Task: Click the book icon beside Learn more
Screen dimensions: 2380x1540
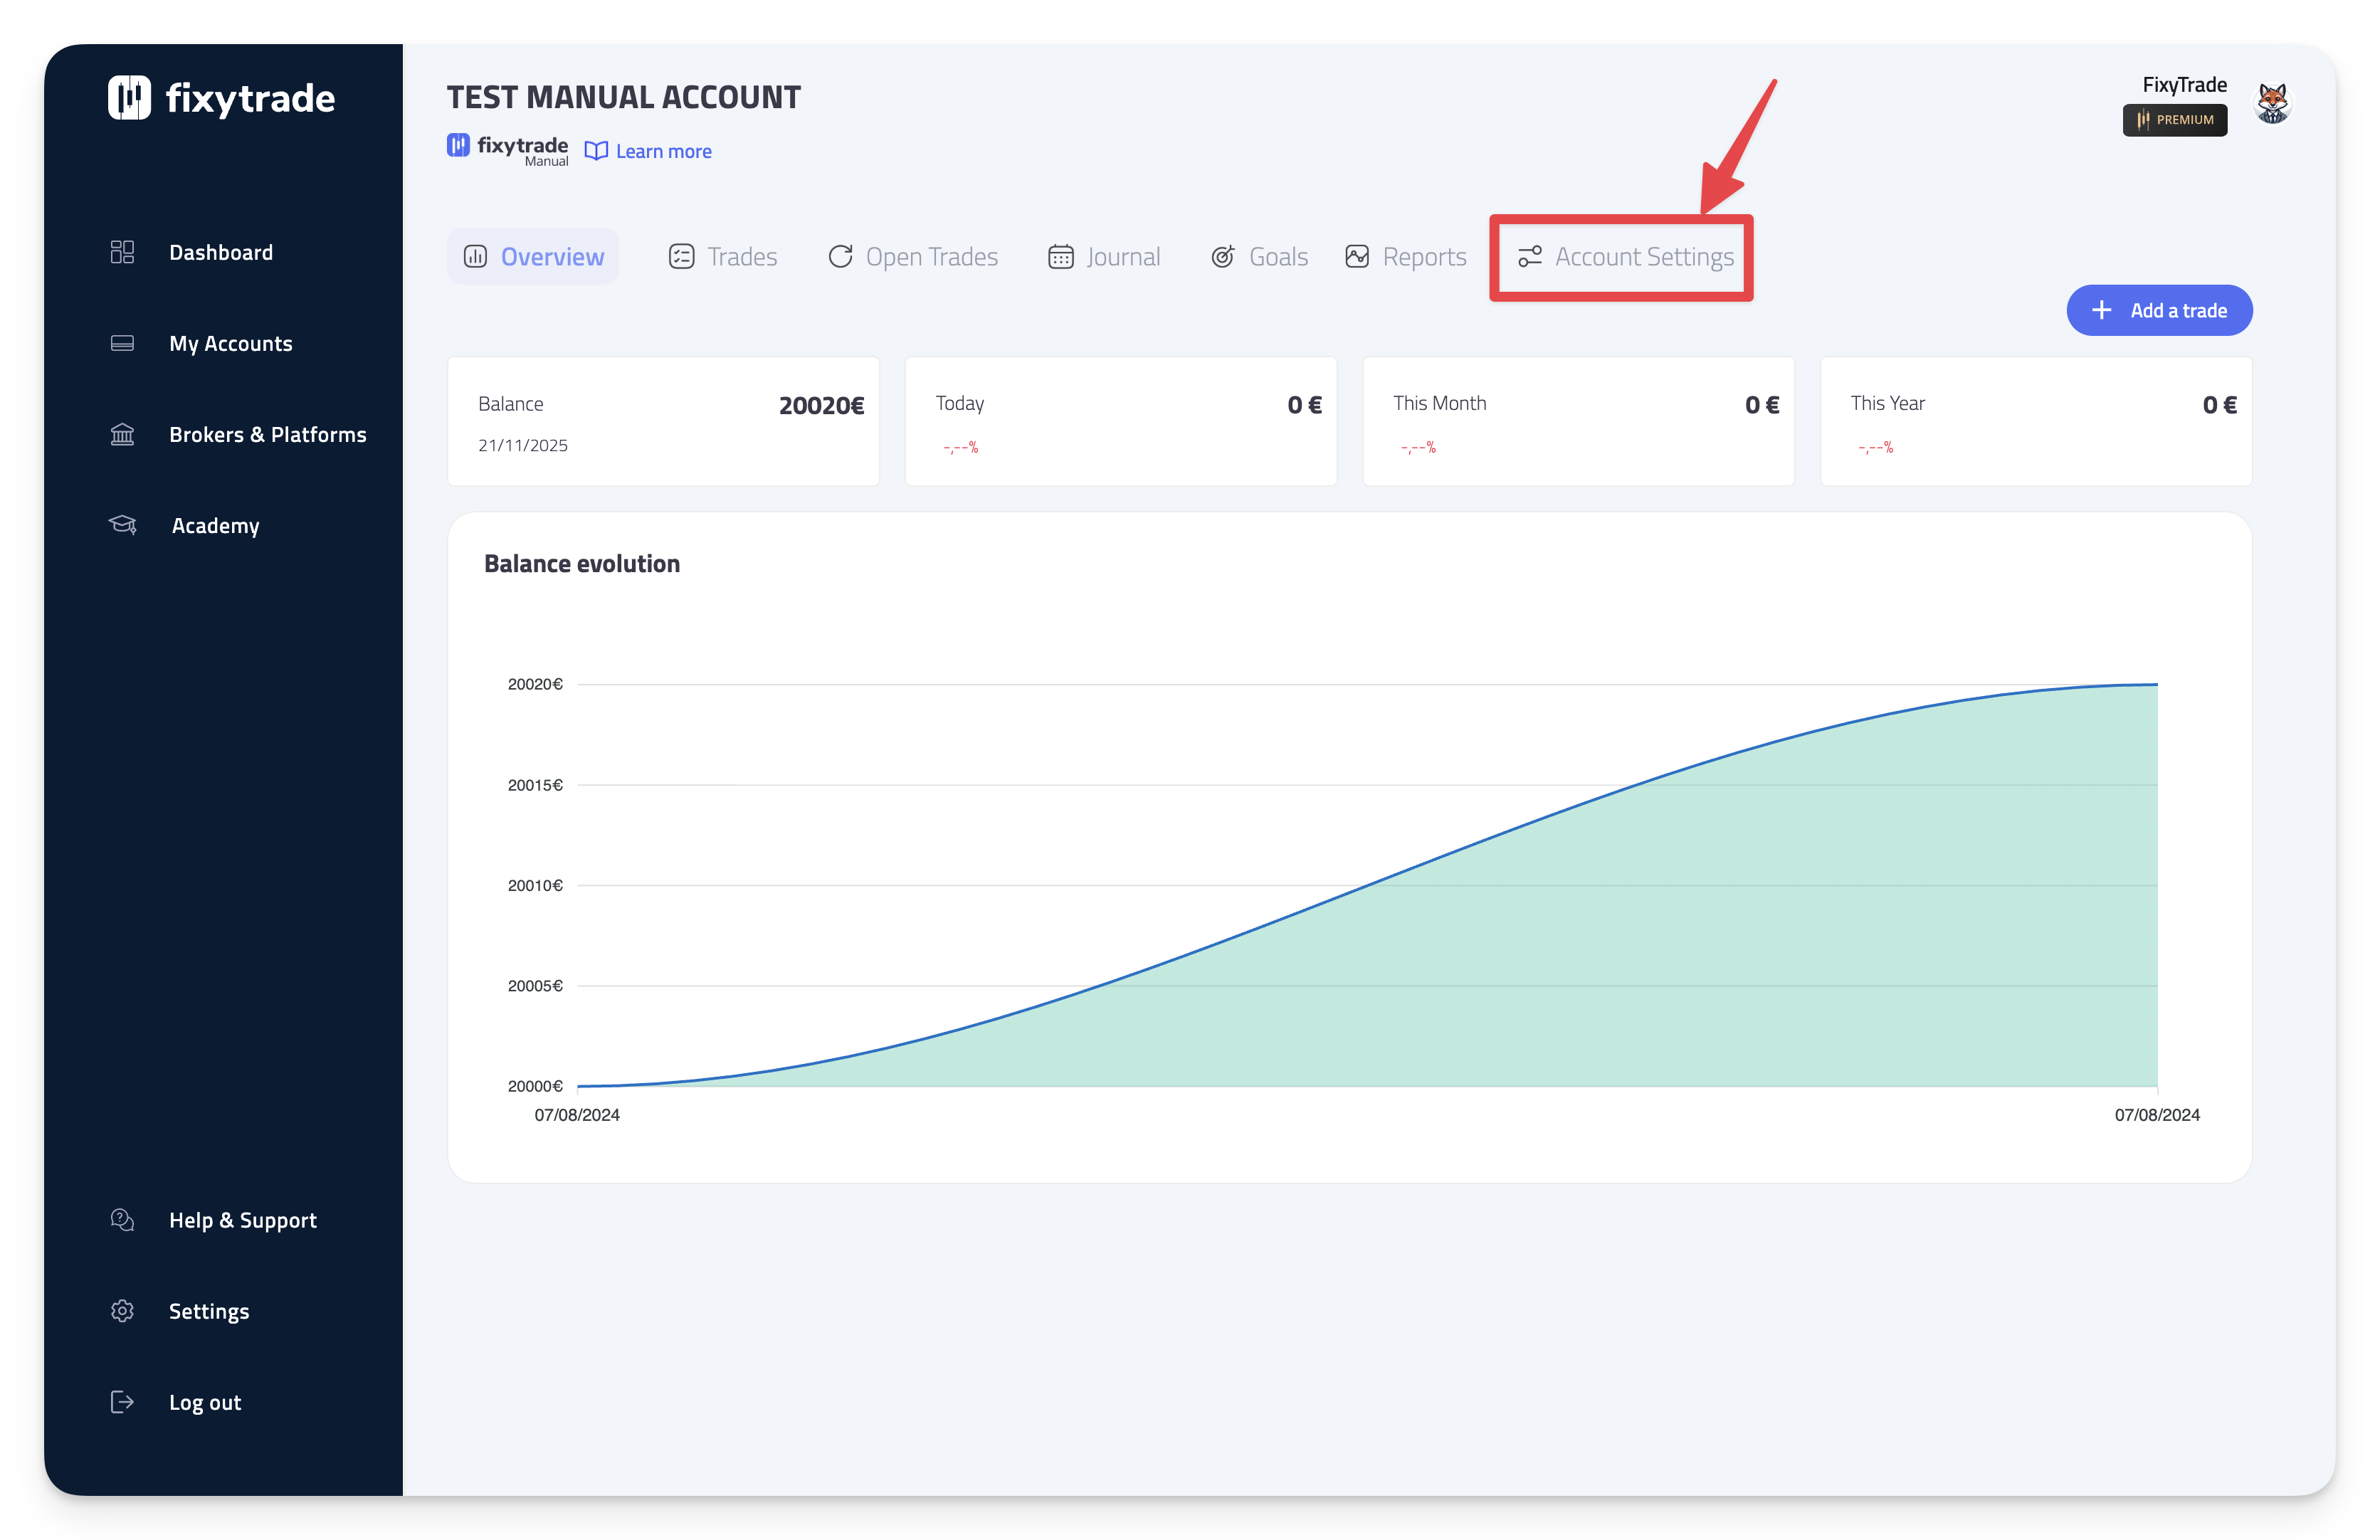Action: [x=596, y=151]
